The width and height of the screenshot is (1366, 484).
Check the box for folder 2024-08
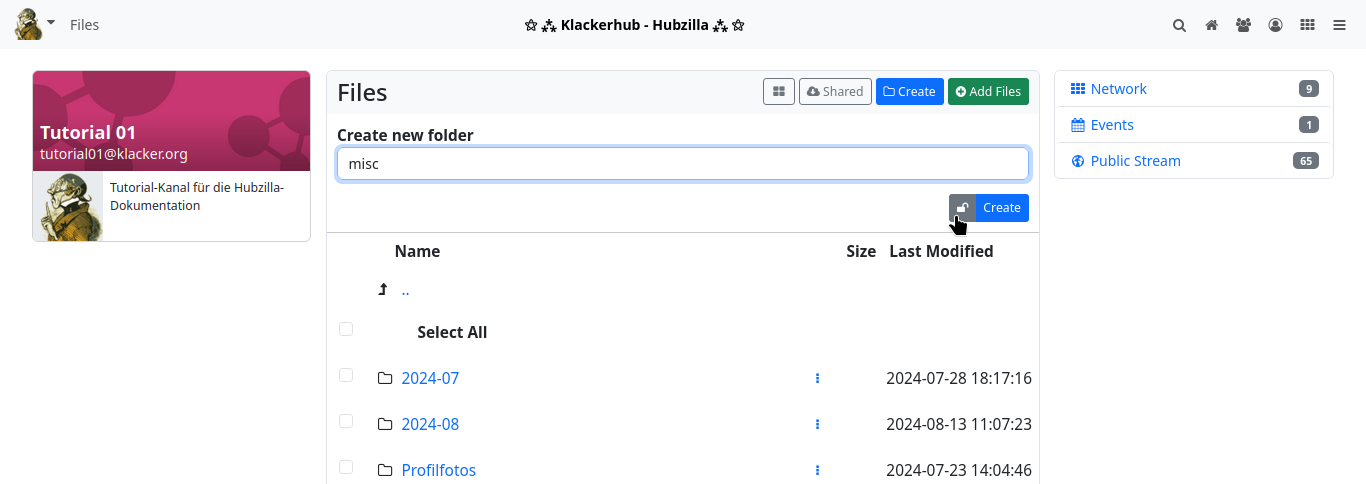click(x=346, y=421)
